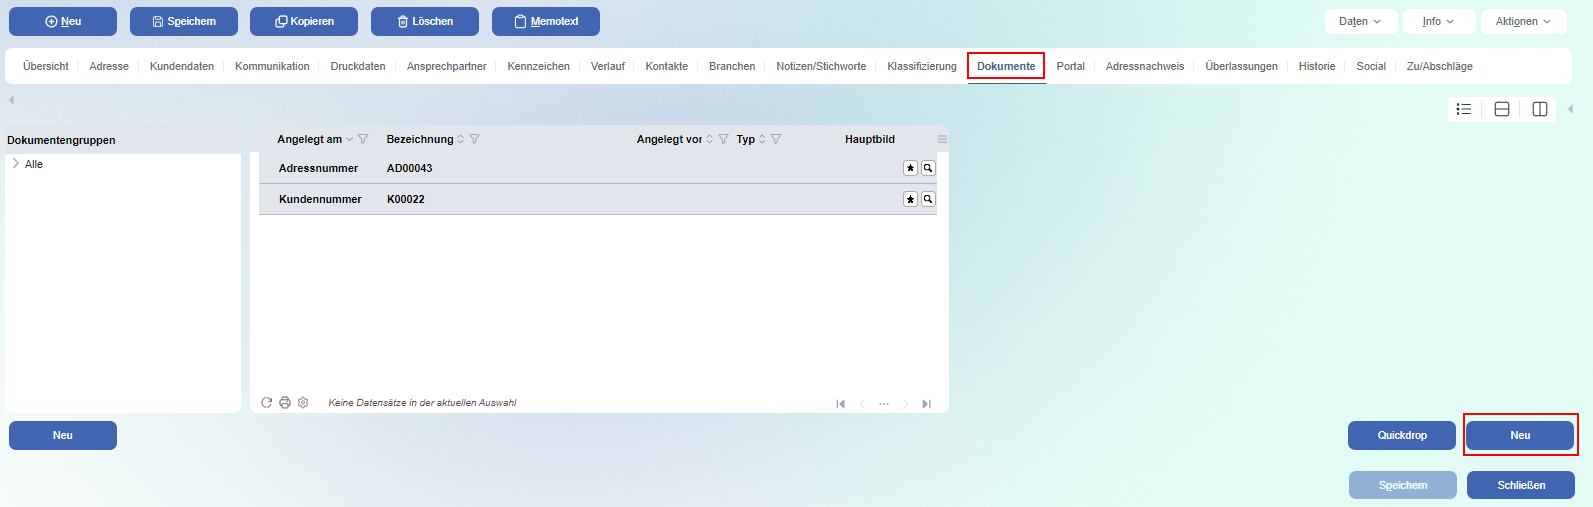Sort by Angelegt am column header

point(310,139)
